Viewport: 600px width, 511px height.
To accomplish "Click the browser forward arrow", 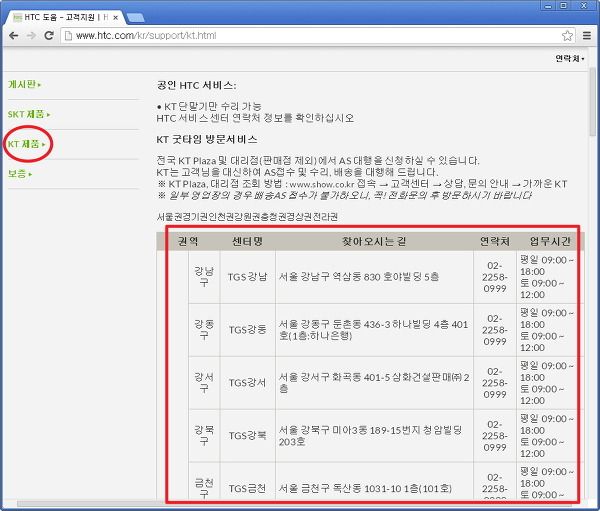I will (x=31, y=36).
